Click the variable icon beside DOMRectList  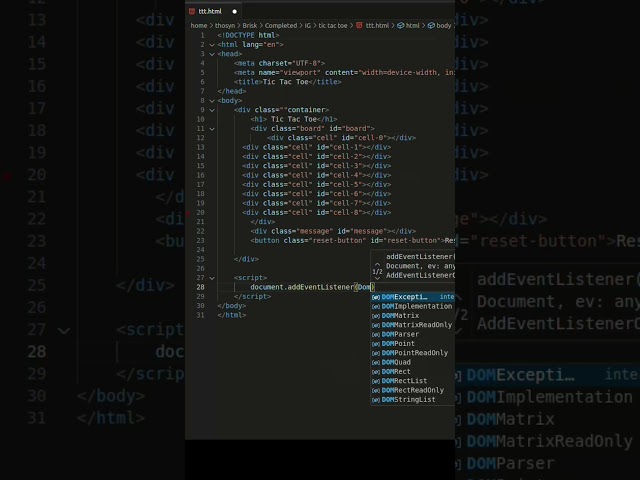tap(376, 381)
